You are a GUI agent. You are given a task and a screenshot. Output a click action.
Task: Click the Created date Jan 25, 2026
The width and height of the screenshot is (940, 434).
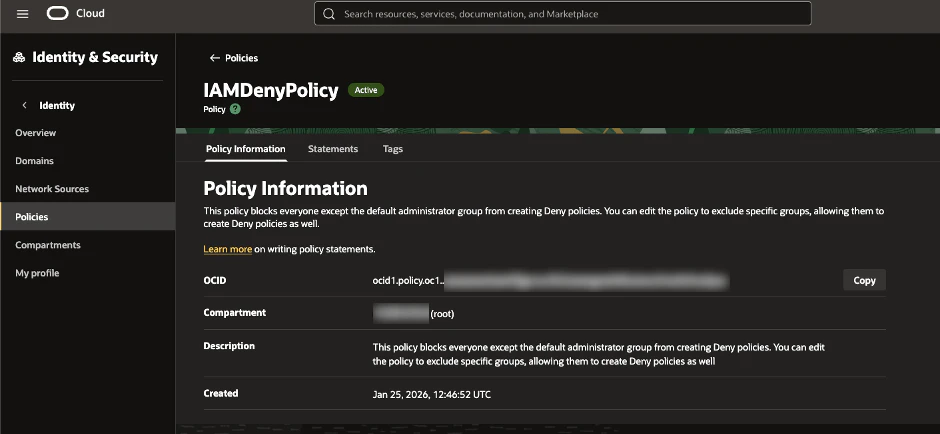(432, 394)
